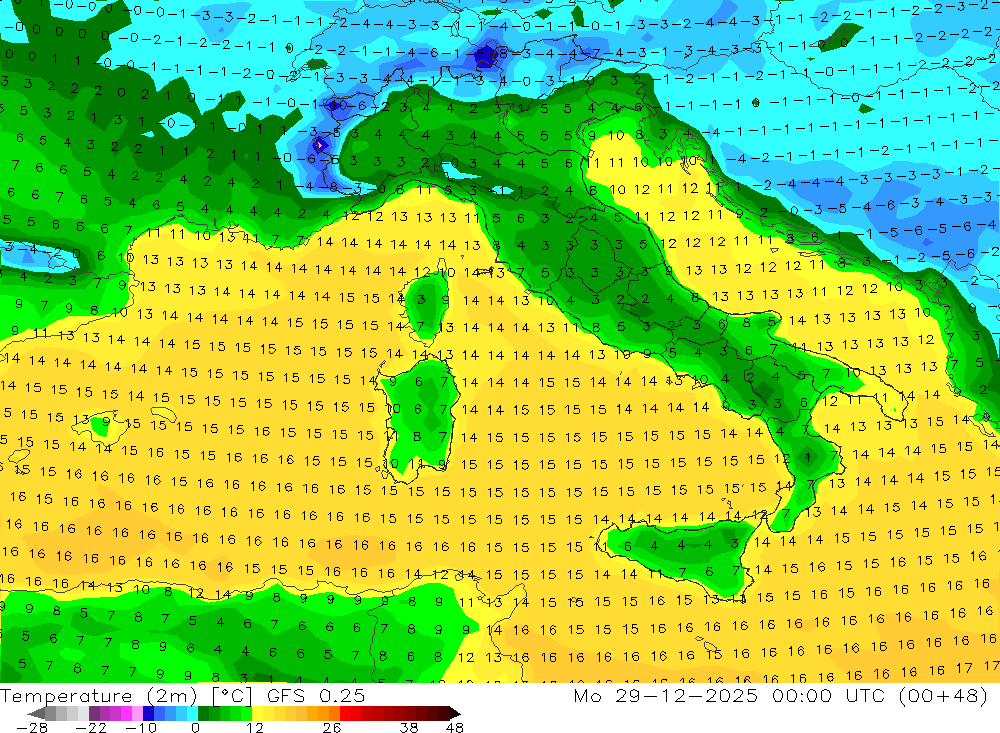This screenshot has width=1000, height=733.
Task: Click the "26" legend label
Action: [332, 727]
